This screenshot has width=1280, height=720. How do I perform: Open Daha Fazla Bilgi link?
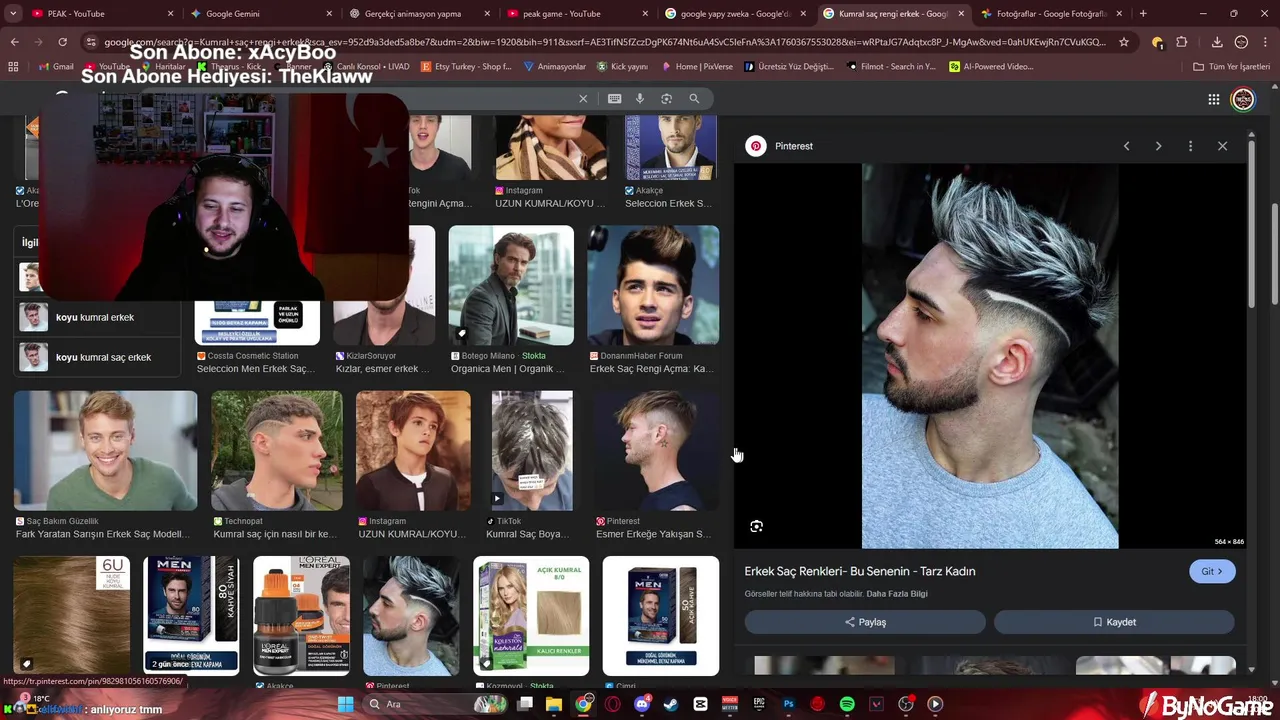[897, 594]
